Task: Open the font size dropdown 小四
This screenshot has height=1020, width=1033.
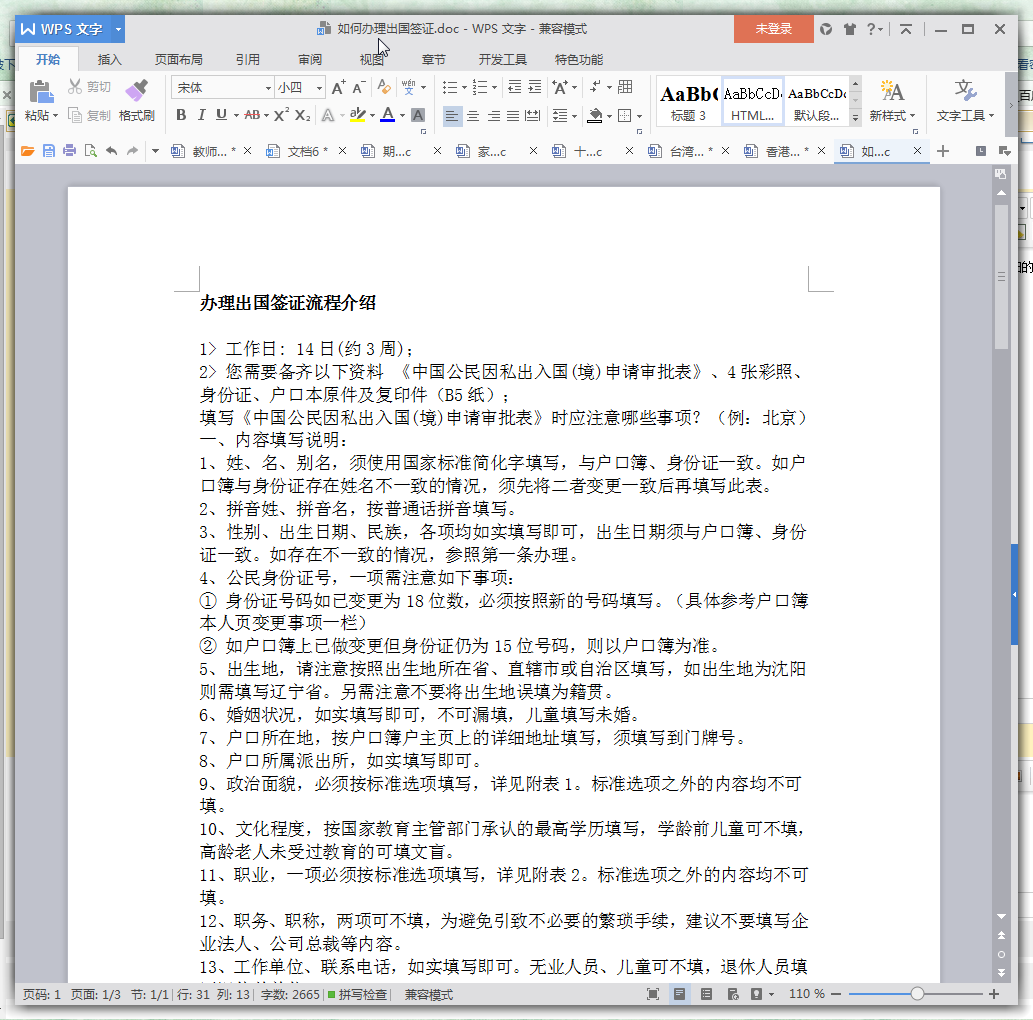Action: (x=320, y=88)
